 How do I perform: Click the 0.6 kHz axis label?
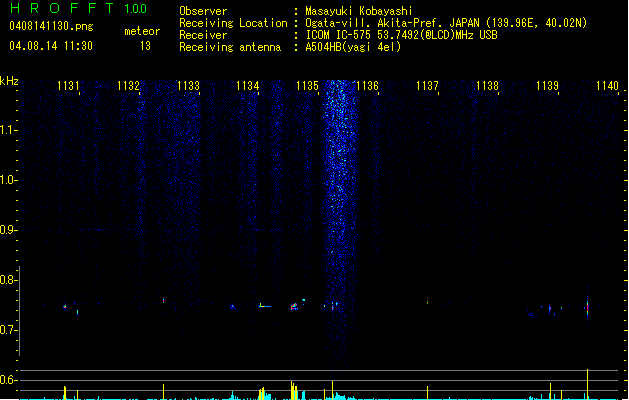tap(8, 380)
